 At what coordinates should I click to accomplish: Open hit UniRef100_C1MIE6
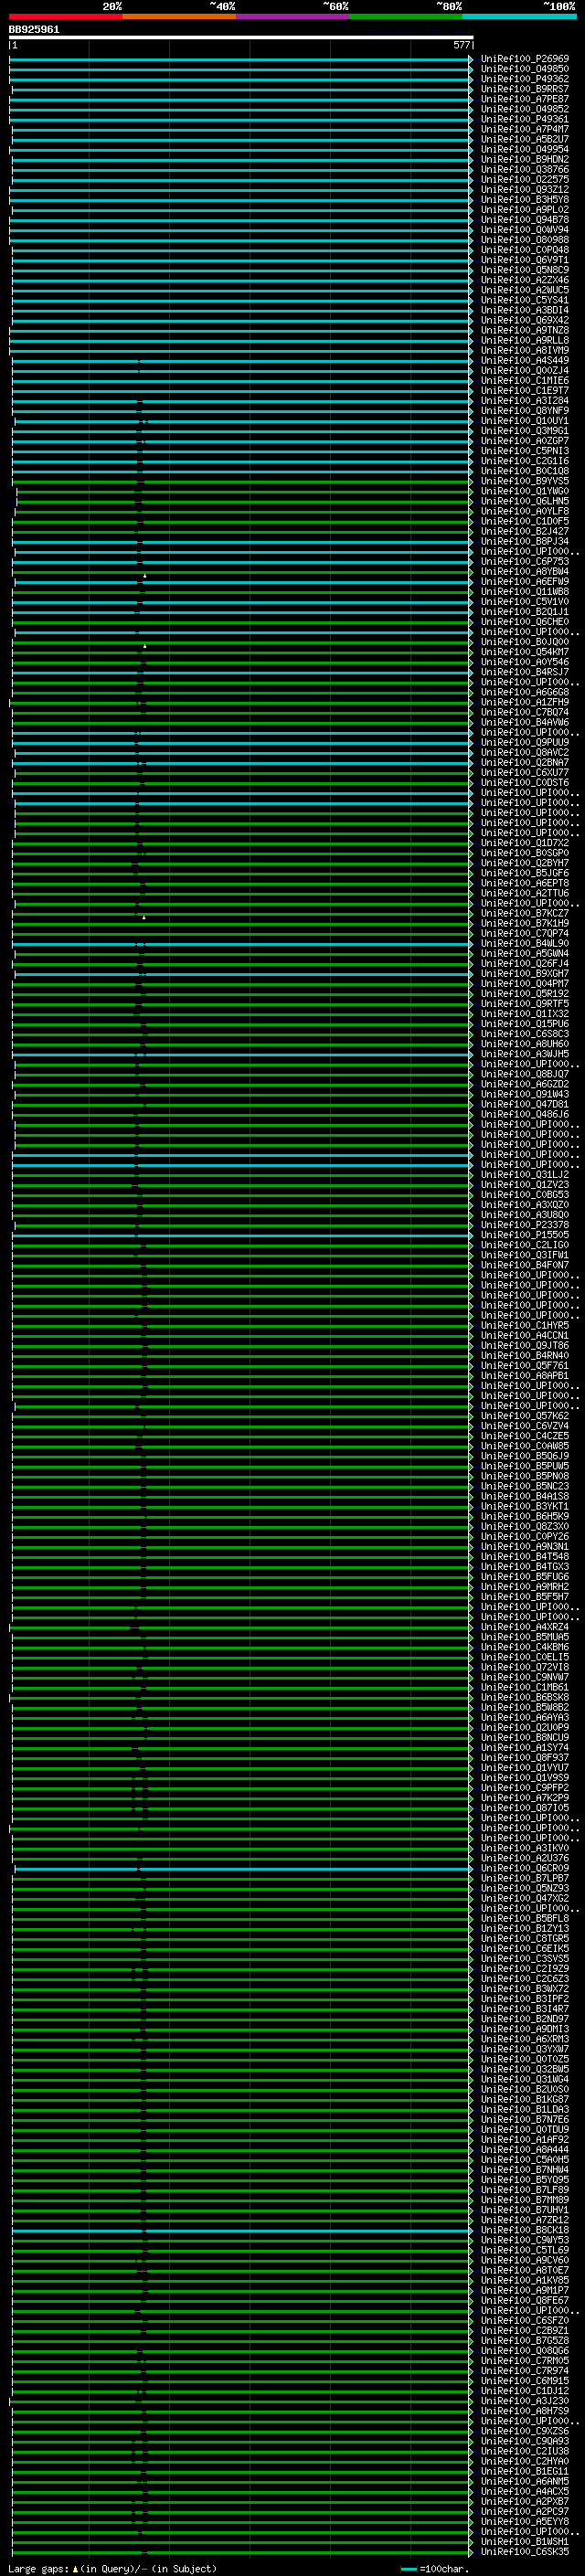(525, 381)
